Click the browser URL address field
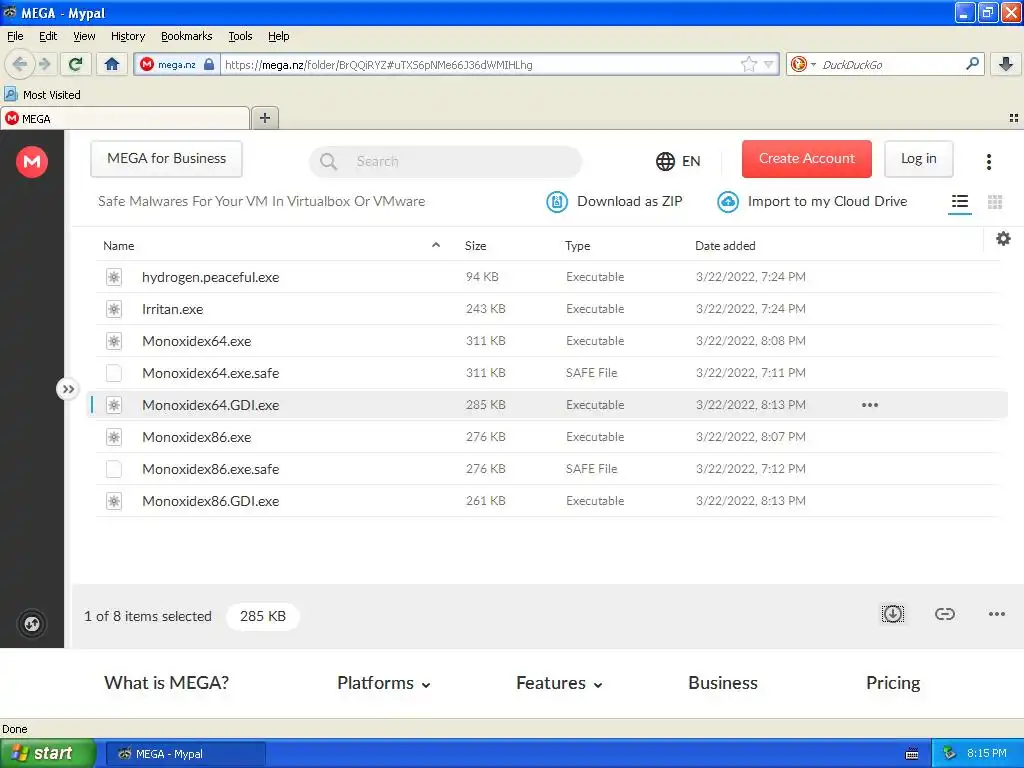This screenshot has height=768, width=1024. [480, 64]
